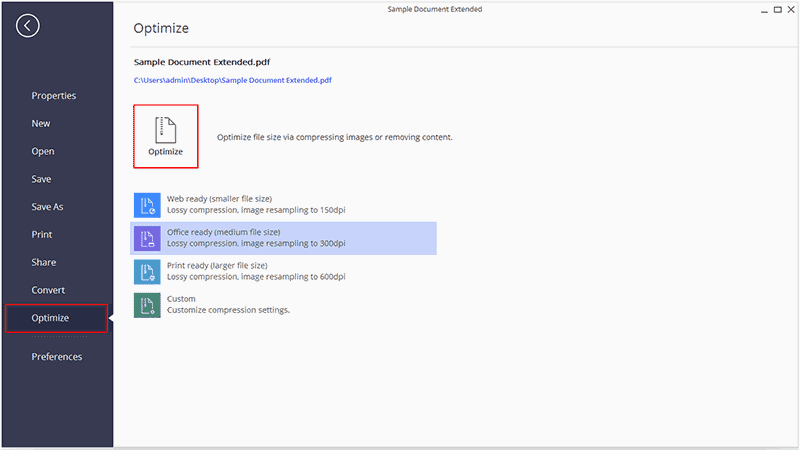Open the Print section

coord(42,234)
